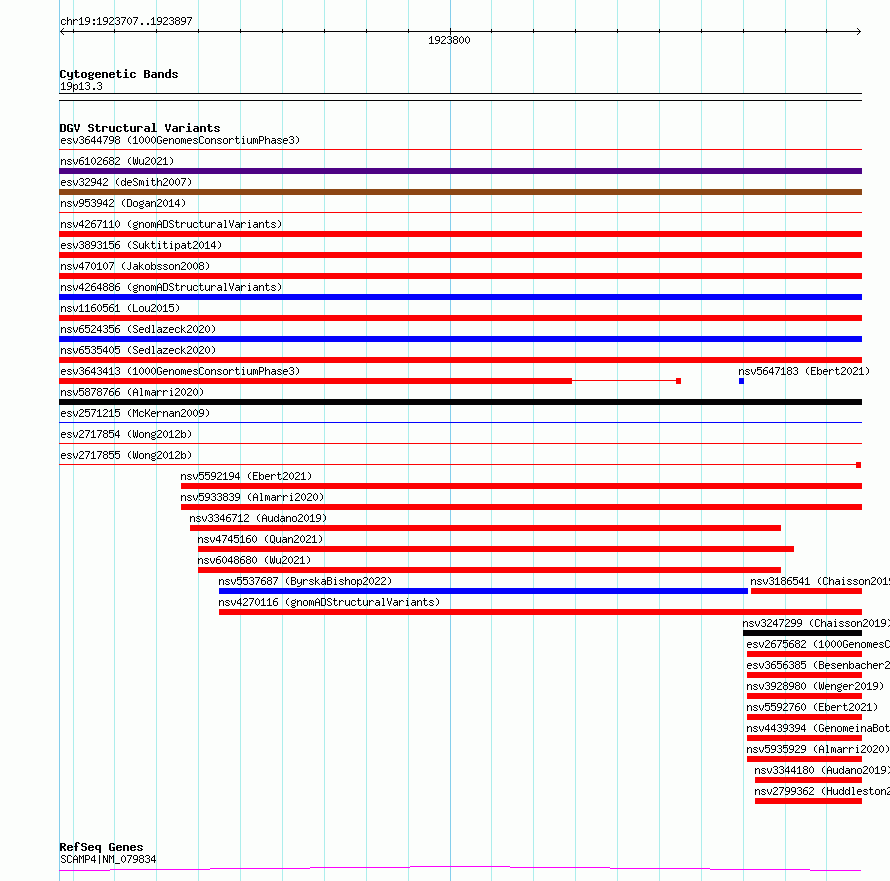Image resolution: width=890 pixels, height=881 pixels.
Task: Open nsv5592194 (Ebert2021) label
Action: (x=246, y=476)
